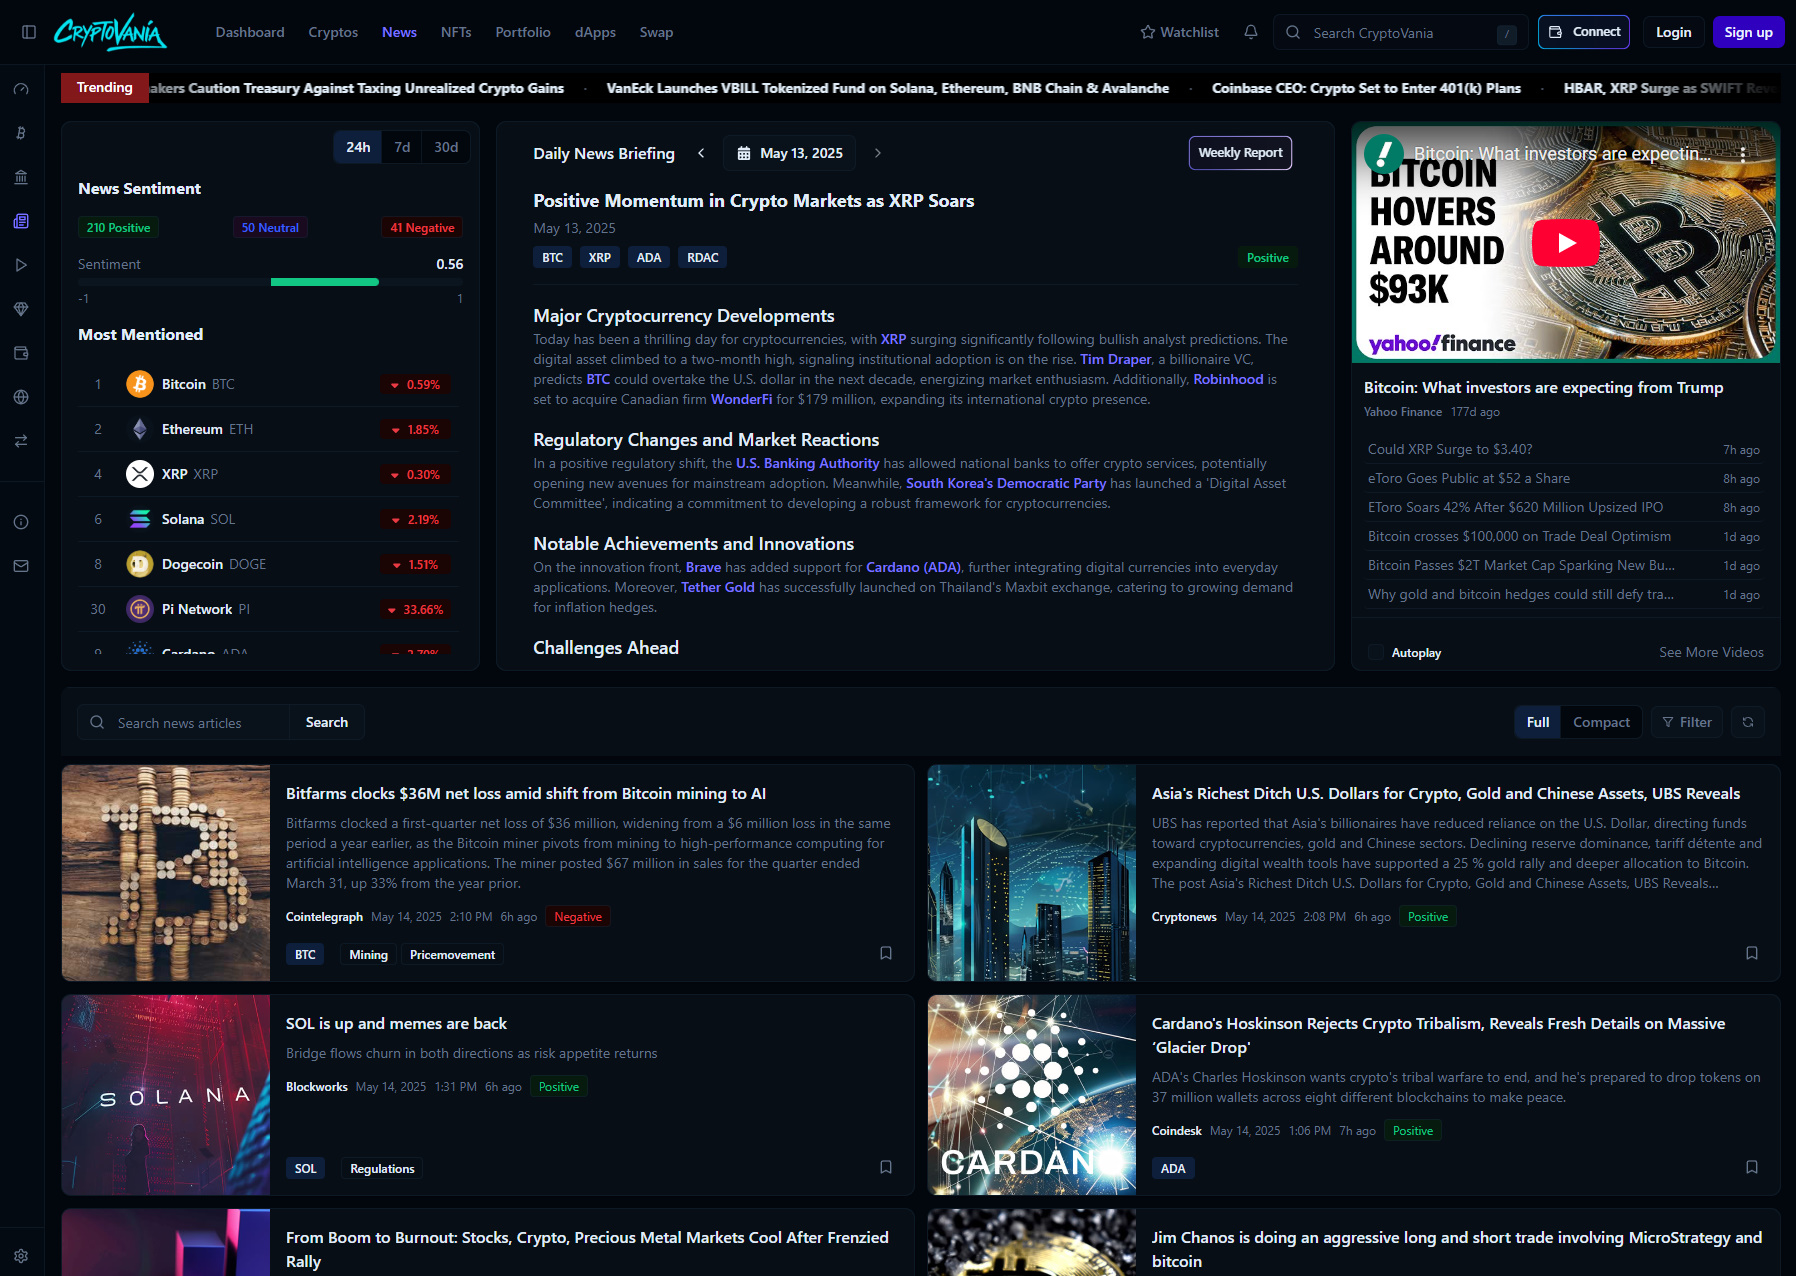Viewport: 1796px width, 1276px height.
Task: Open the settings gear sidebar icon
Action: [21, 1256]
